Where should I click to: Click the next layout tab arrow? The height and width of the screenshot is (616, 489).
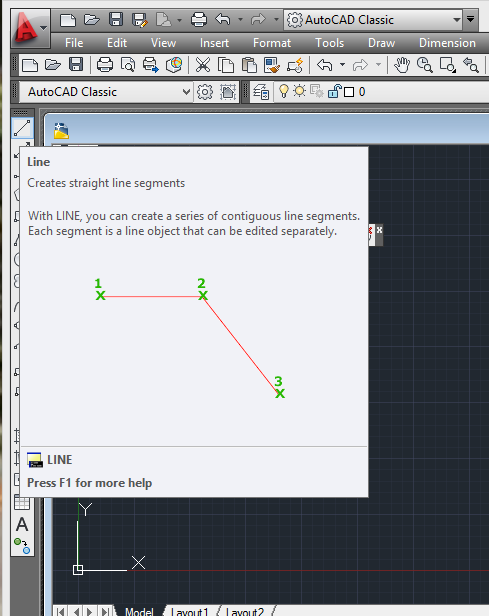90,611
